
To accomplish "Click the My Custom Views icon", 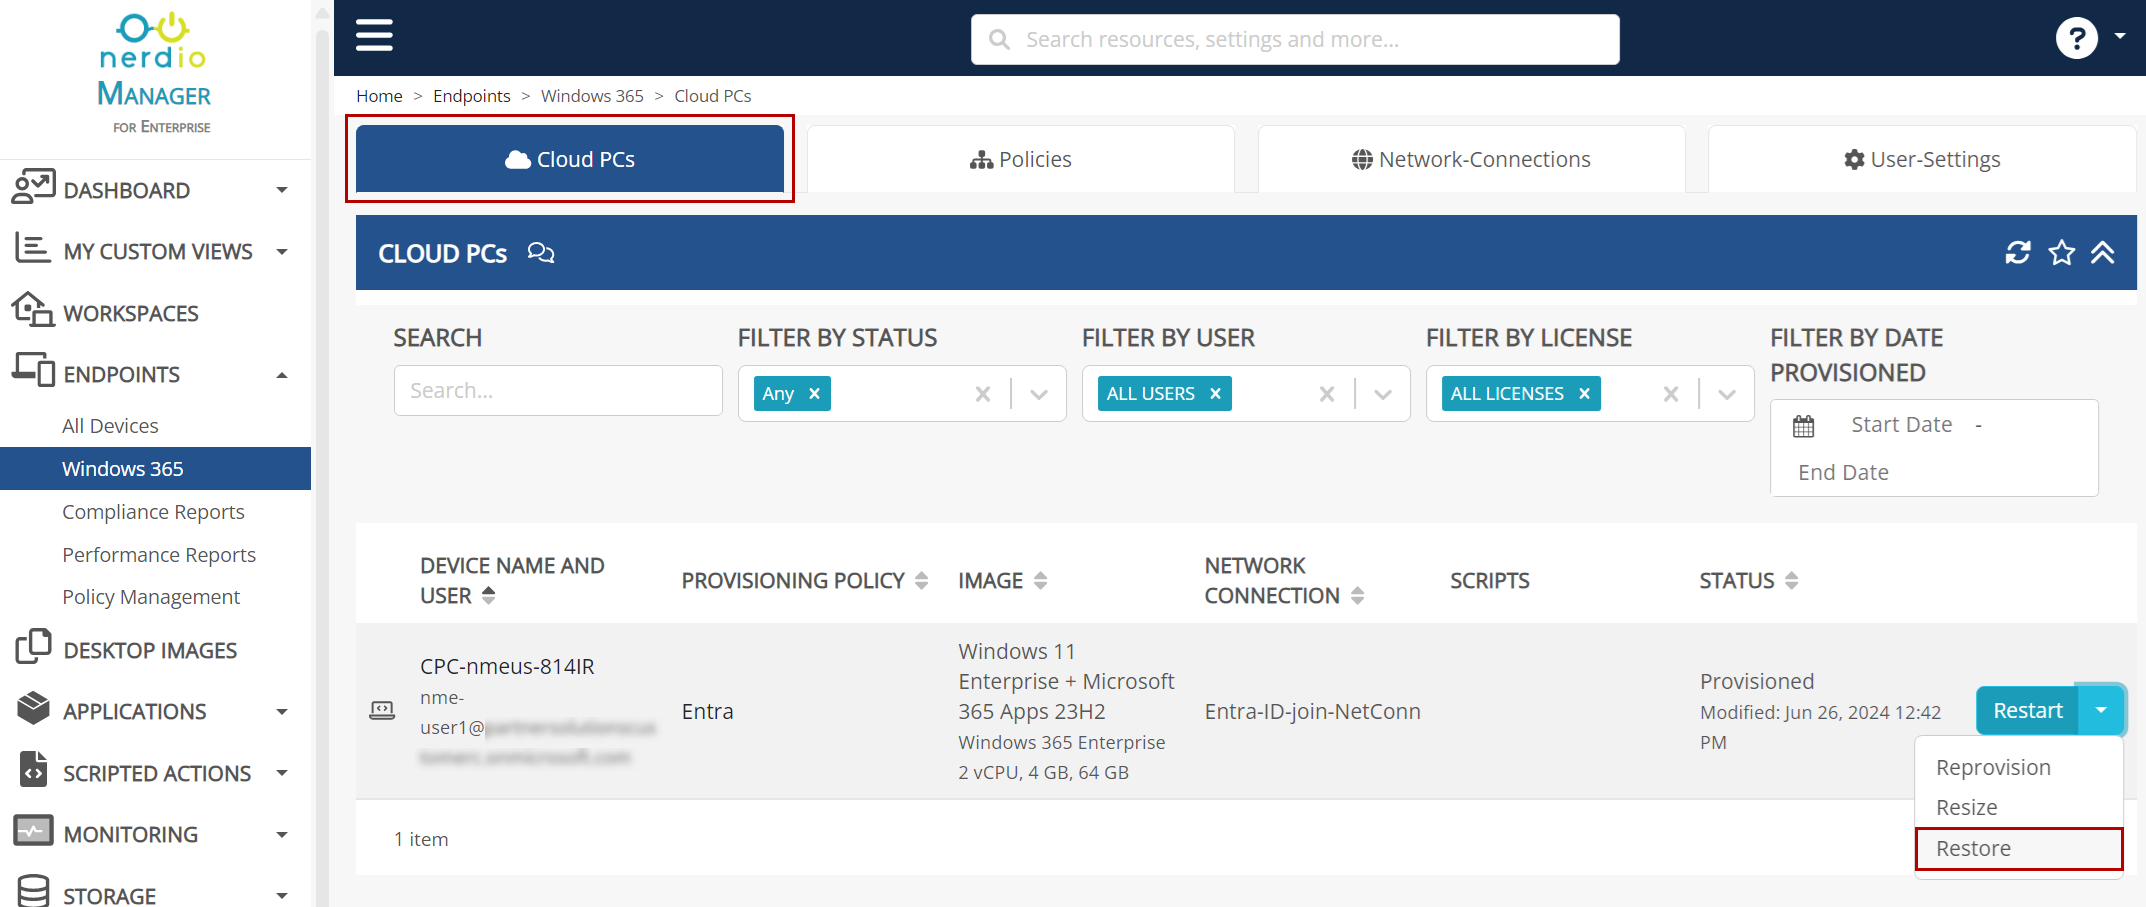I will (33, 249).
